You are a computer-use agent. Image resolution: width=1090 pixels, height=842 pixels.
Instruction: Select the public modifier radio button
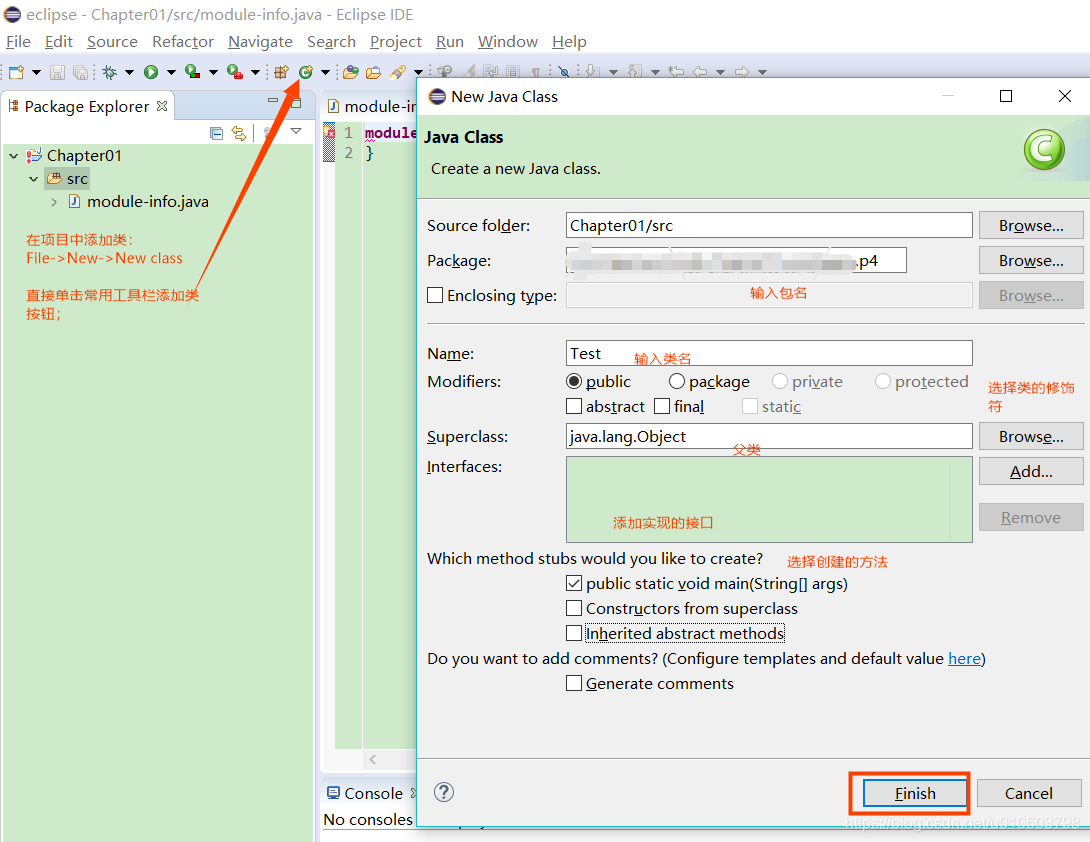574,382
